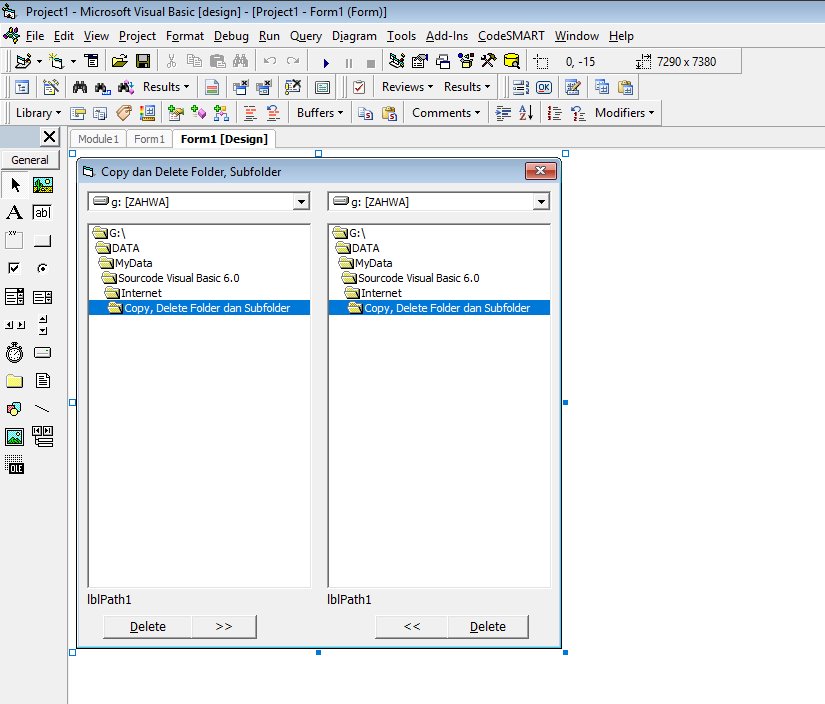Select the horizontal scrollbar control tool
Viewport: 825px width, 704px height.
(x=15, y=325)
